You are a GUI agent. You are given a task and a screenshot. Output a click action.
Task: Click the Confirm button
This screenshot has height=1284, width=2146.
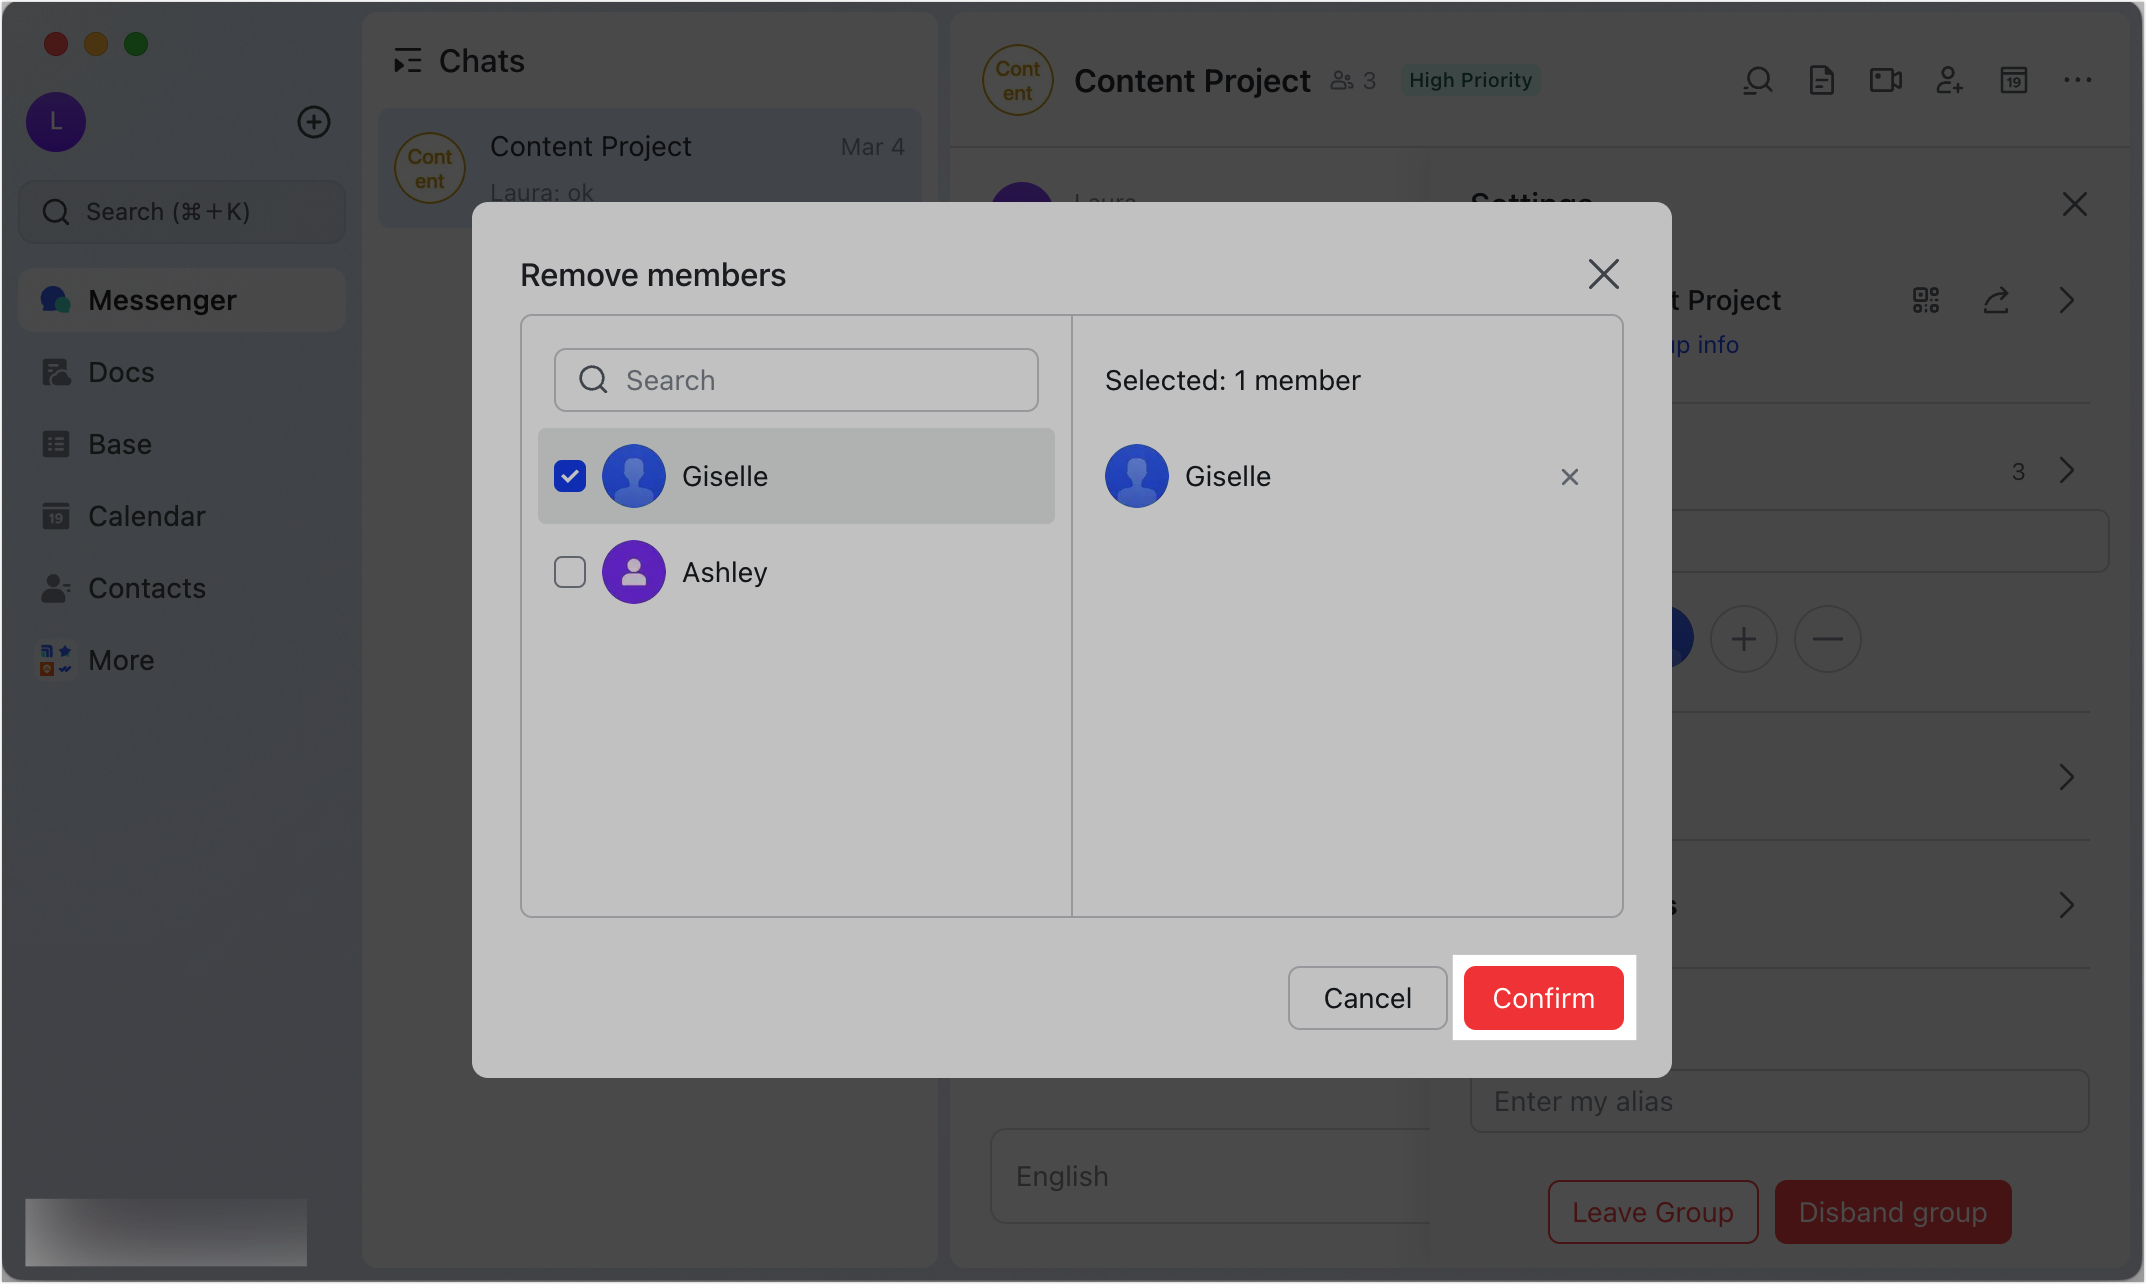tap(1543, 997)
